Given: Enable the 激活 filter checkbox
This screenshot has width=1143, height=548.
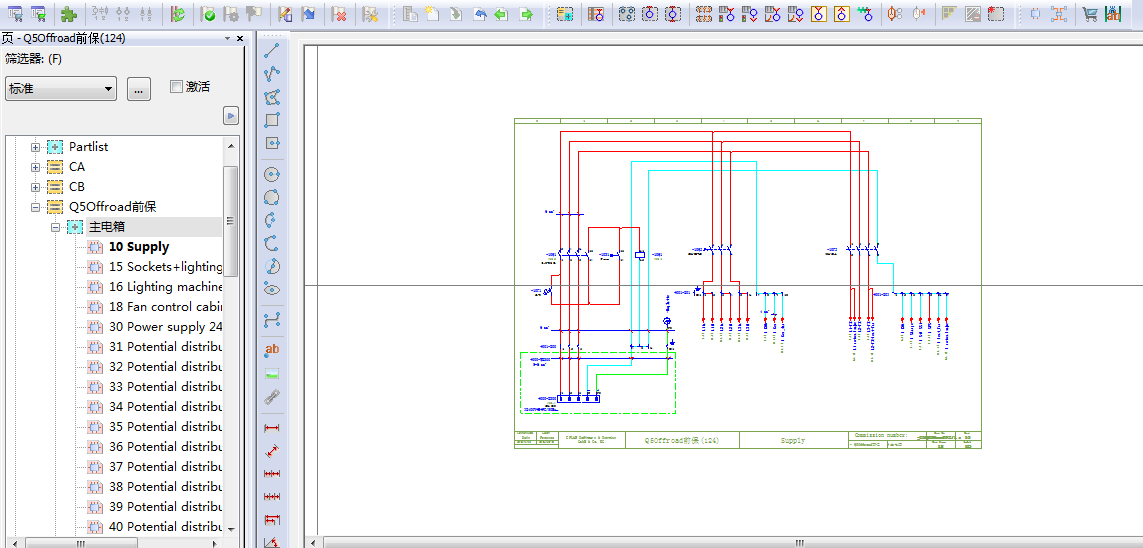Looking at the screenshot, I should pyautogui.click(x=176, y=87).
